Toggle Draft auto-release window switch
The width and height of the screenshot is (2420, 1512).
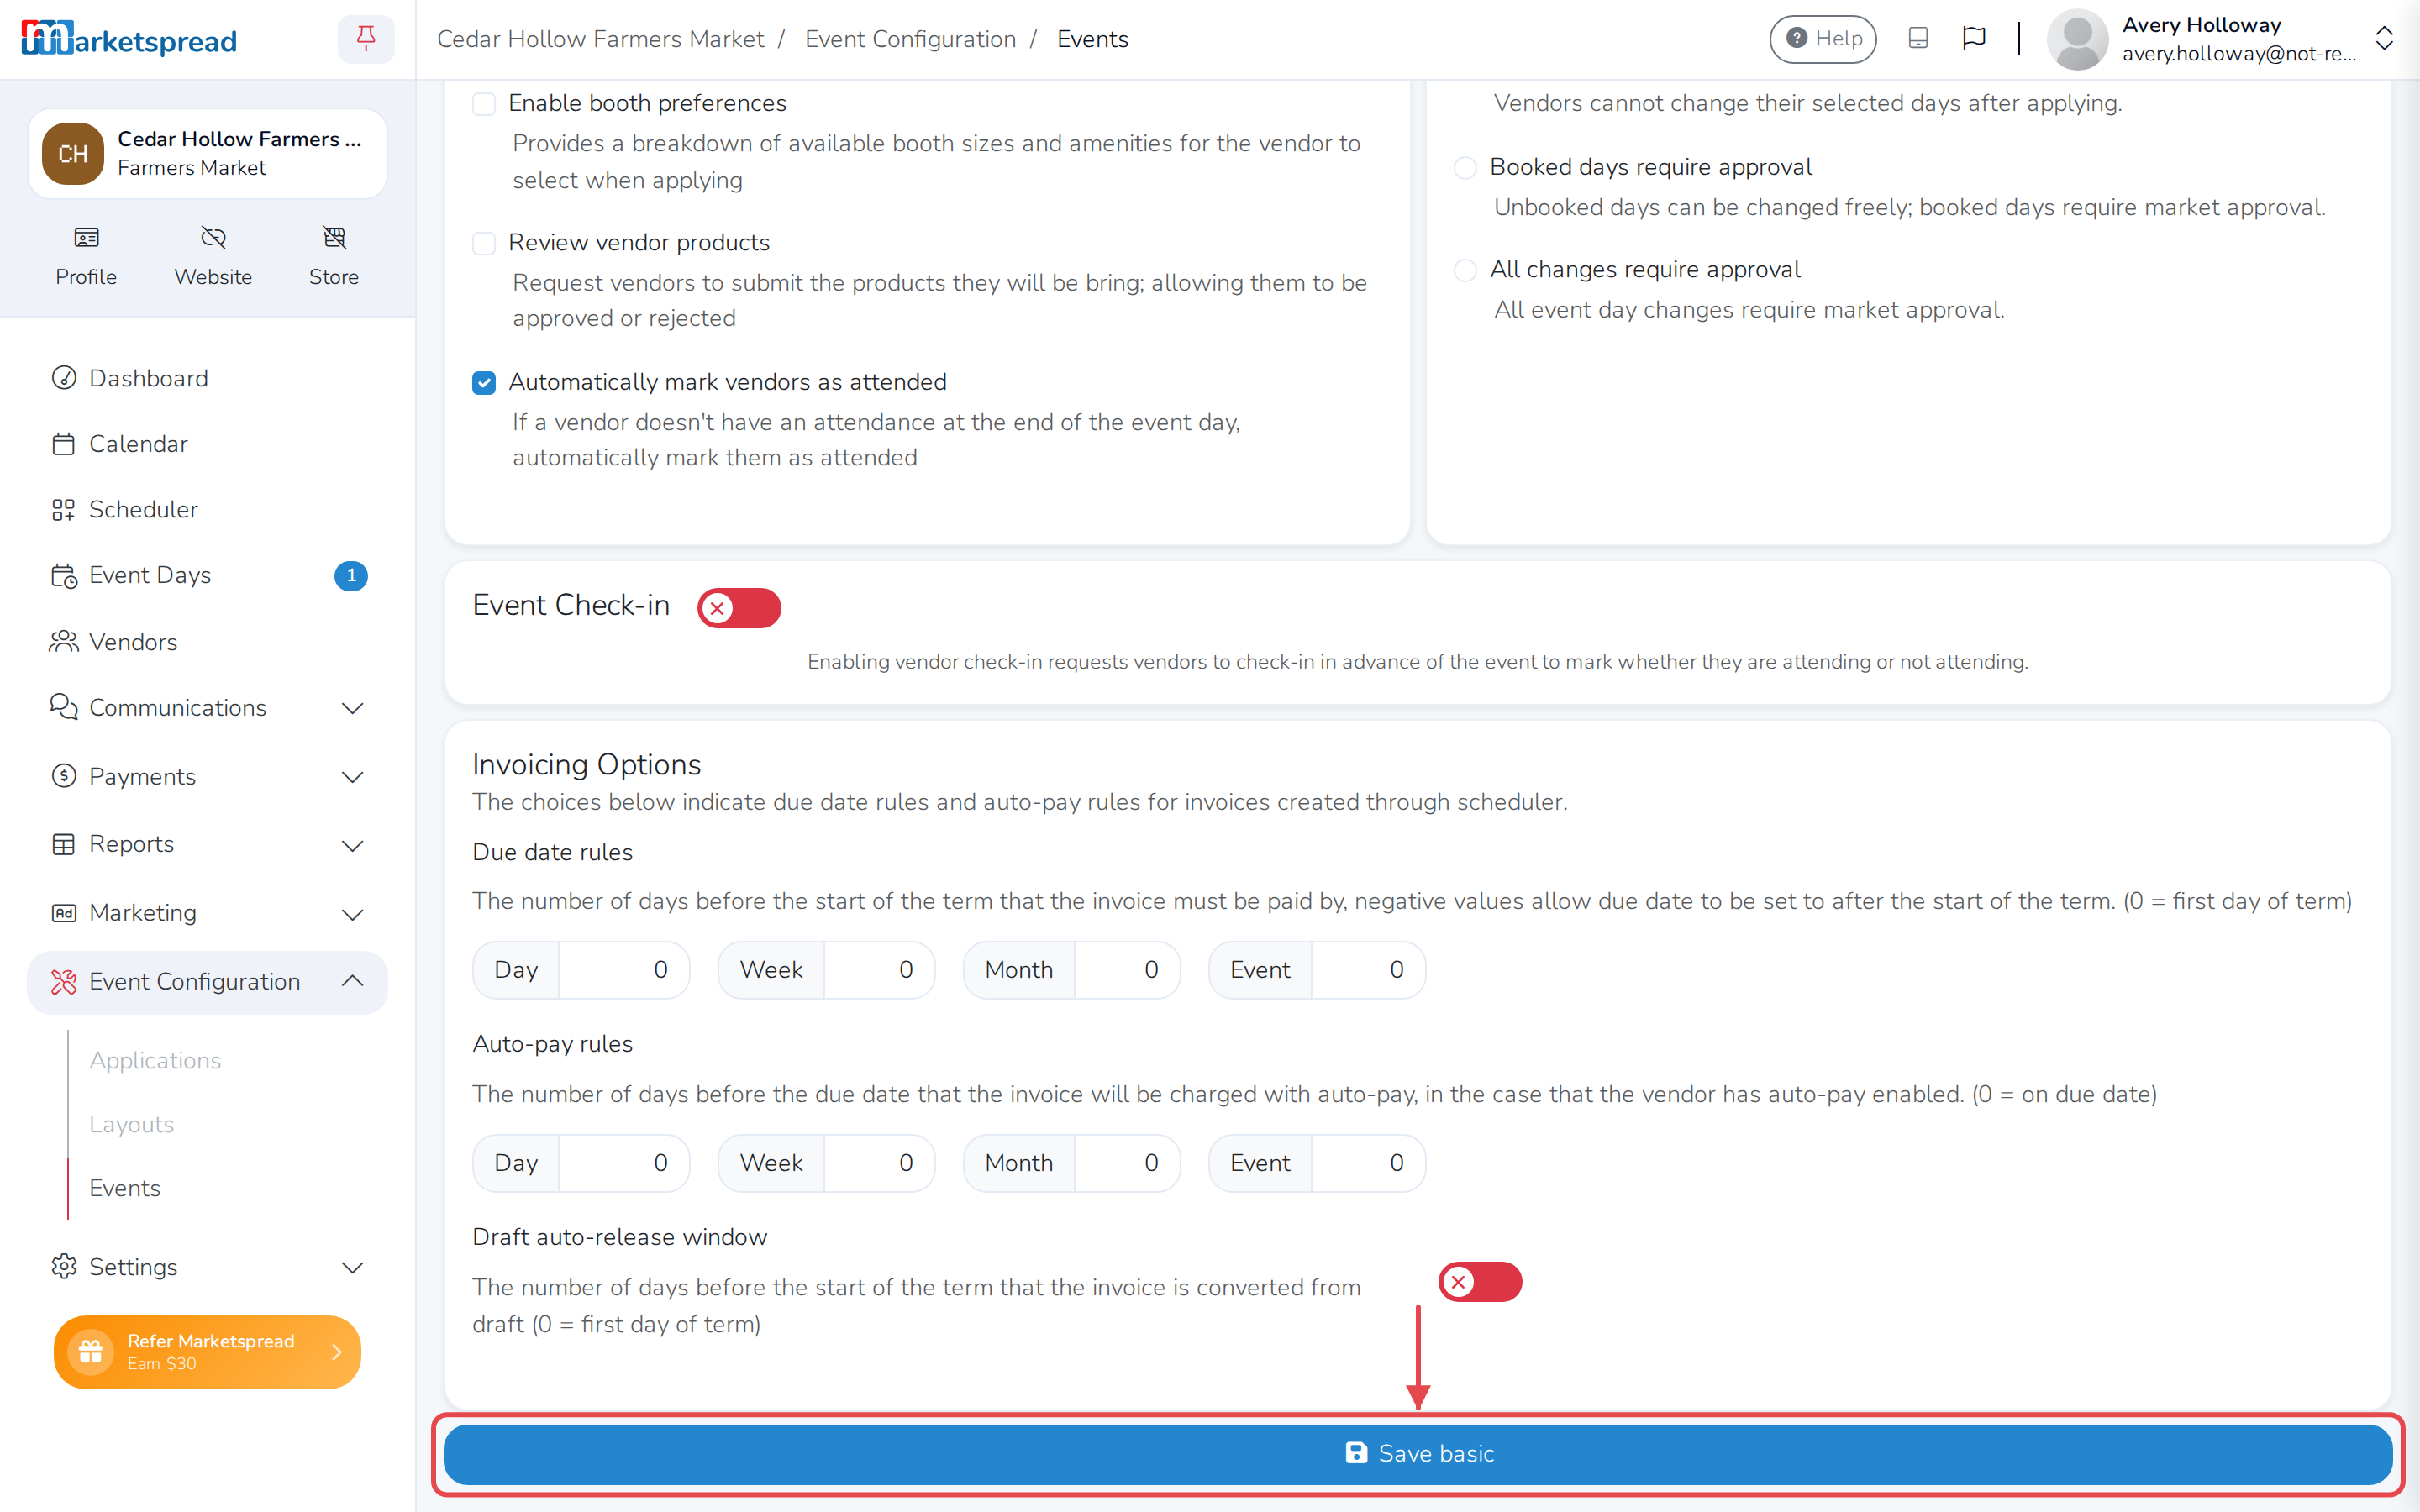1480,1282
